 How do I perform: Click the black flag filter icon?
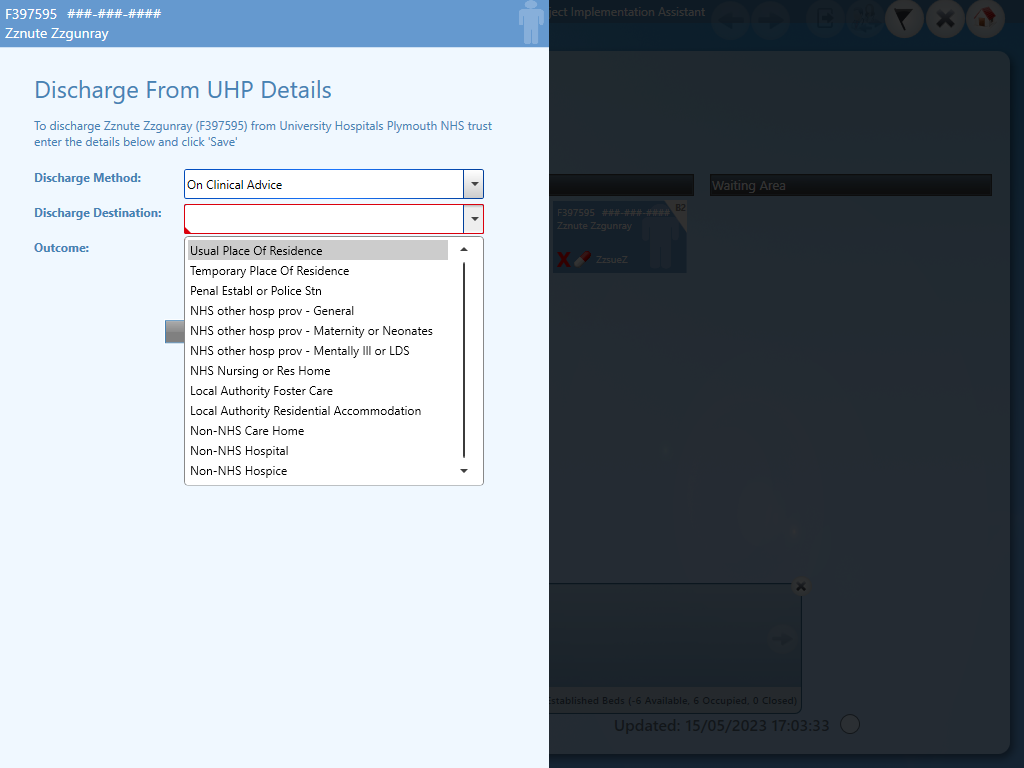[x=904, y=19]
